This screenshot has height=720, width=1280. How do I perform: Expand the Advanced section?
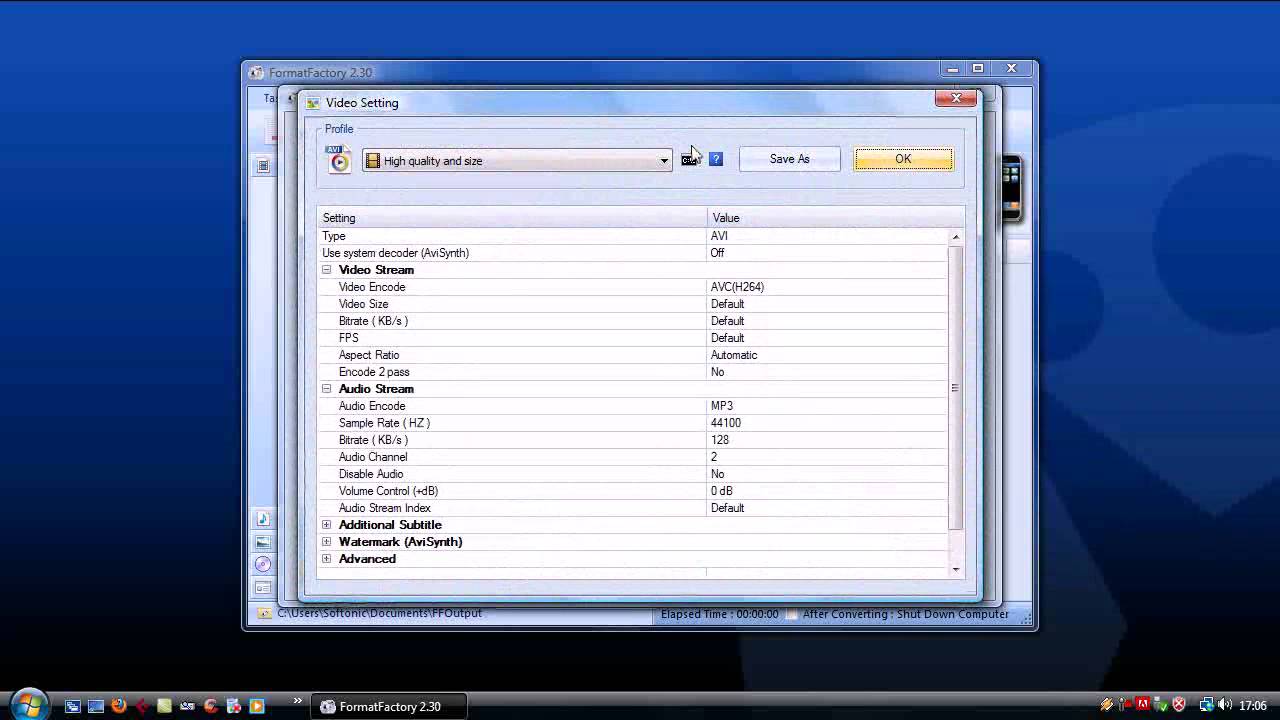click(x=326, y=559)
